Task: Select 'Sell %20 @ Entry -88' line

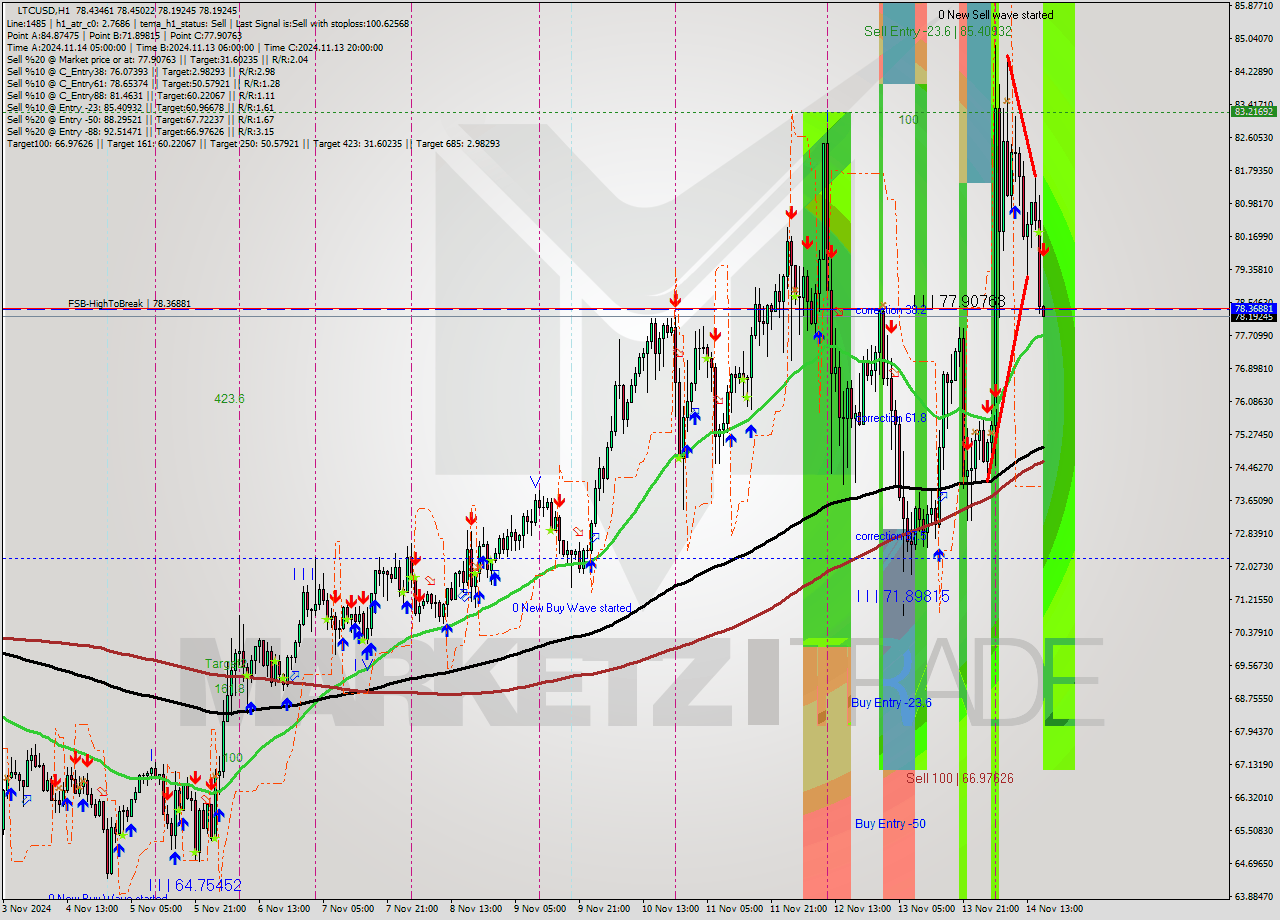Action: click(140, 131)
